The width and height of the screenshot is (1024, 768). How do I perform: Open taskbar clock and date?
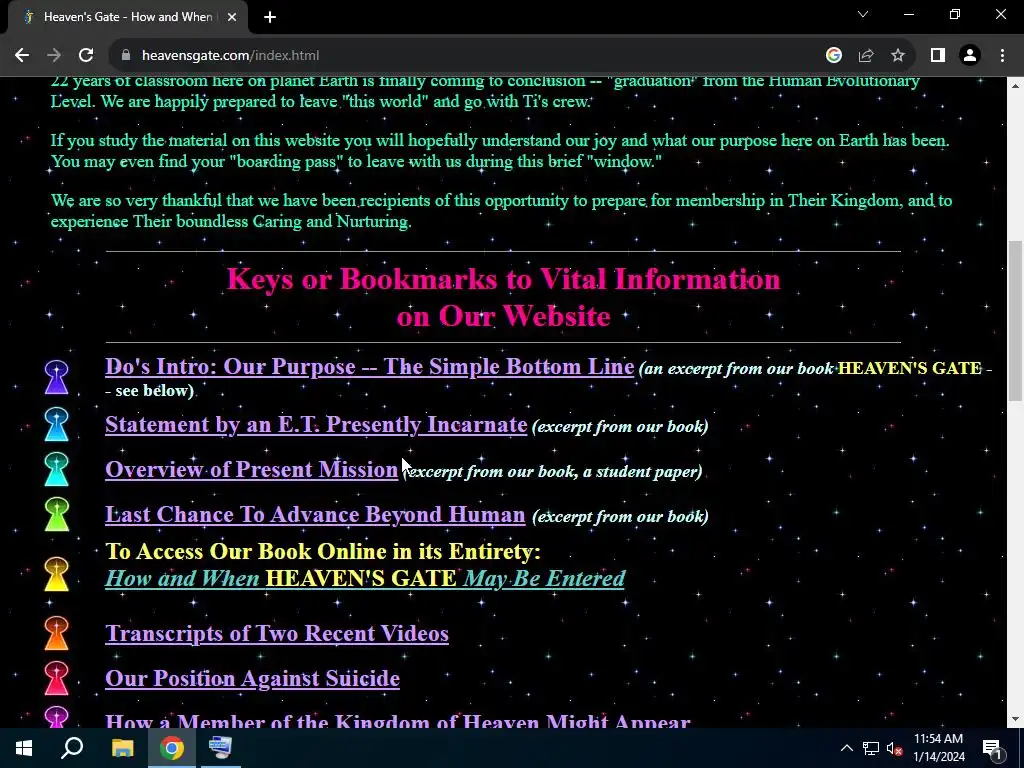(938, 748)
